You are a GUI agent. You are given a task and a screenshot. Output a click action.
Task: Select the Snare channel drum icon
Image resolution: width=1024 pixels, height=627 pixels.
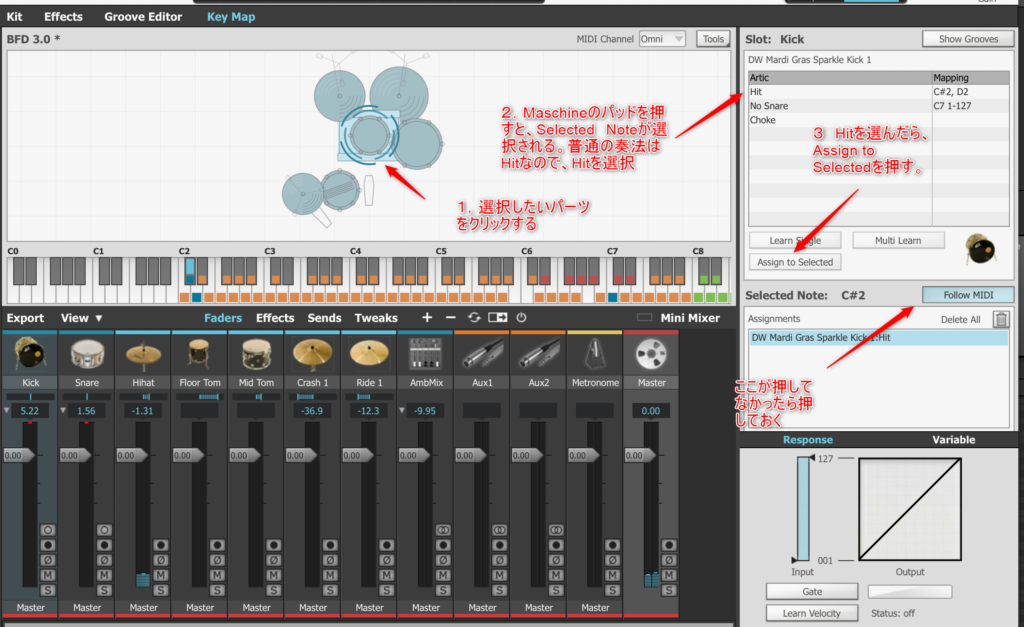87,353
